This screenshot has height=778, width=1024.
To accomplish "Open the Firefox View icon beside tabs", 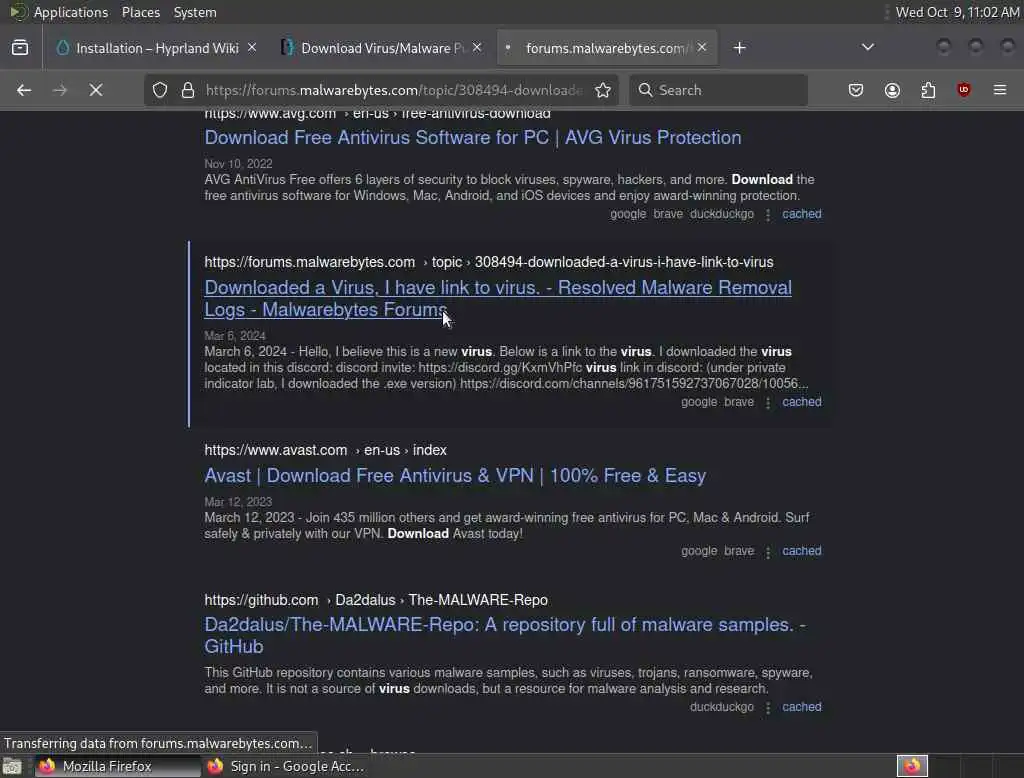I will coord(20,48).
